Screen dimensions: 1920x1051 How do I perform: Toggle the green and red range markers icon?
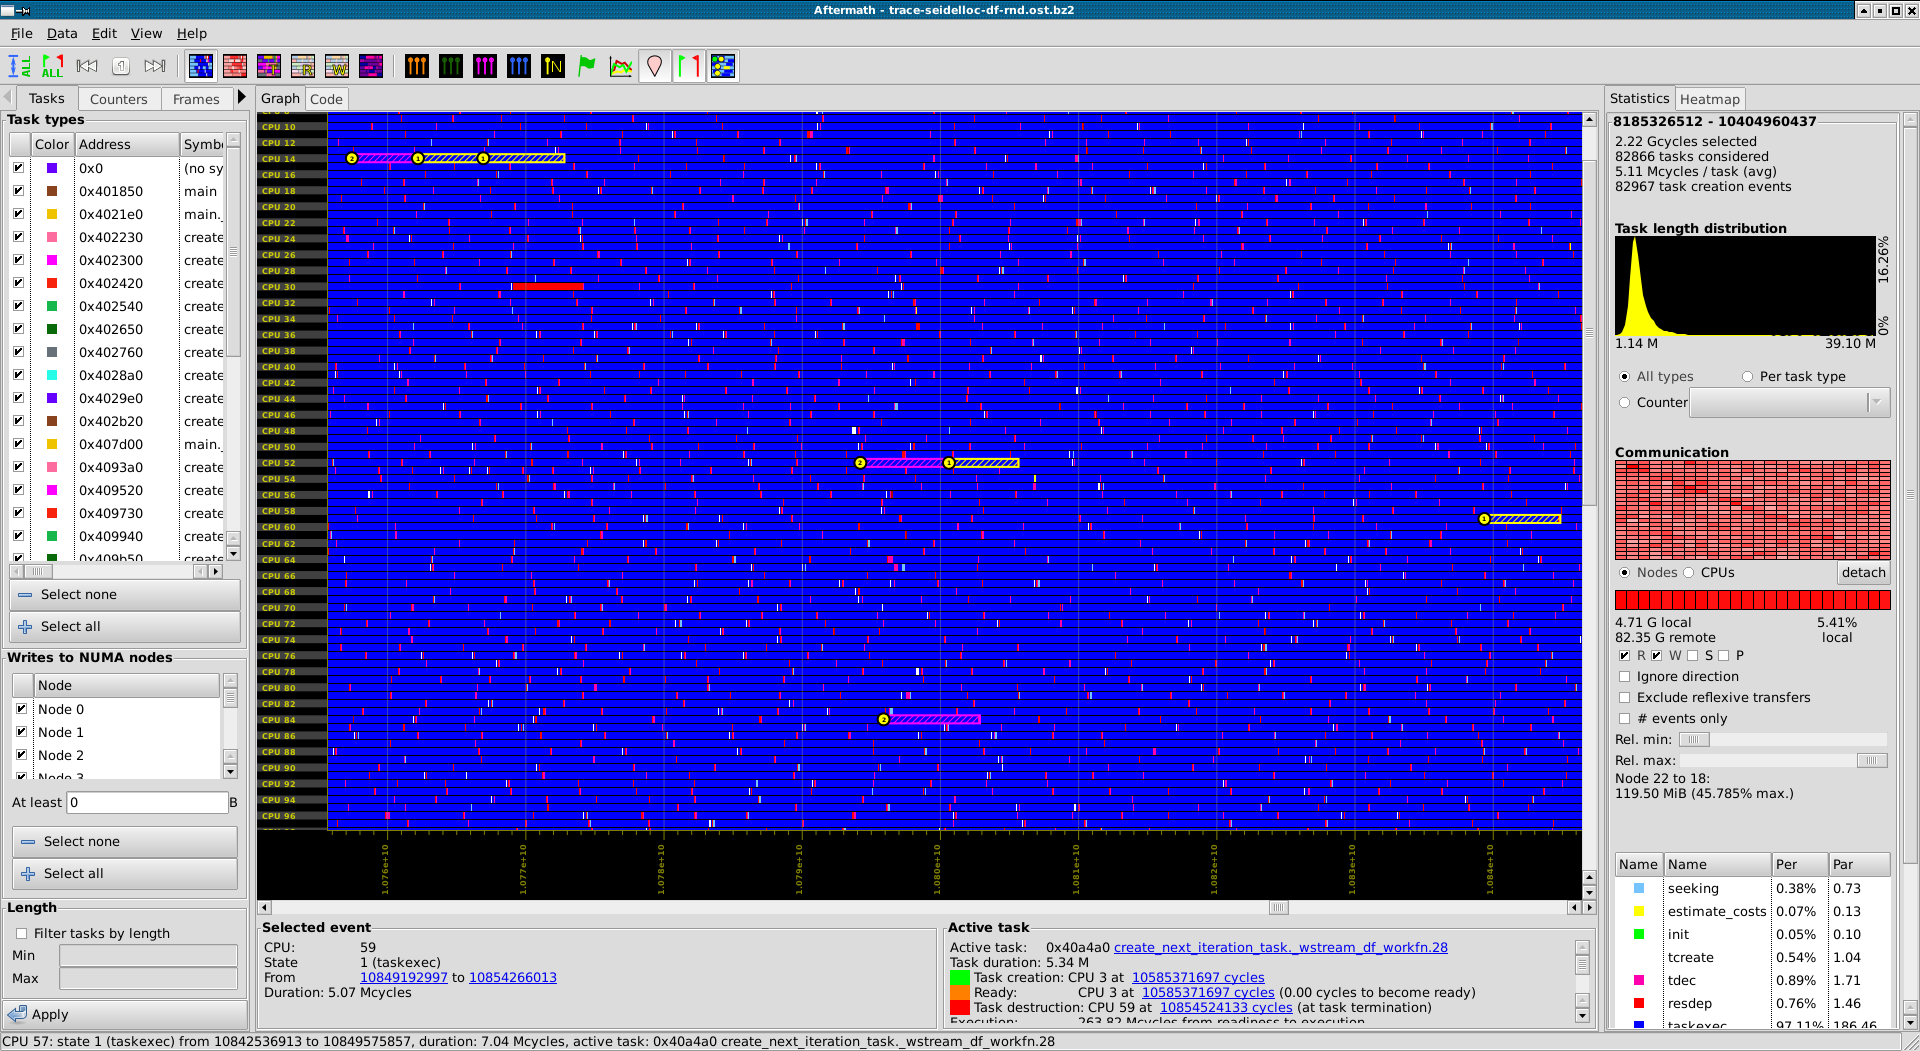(x=689, y=66)
